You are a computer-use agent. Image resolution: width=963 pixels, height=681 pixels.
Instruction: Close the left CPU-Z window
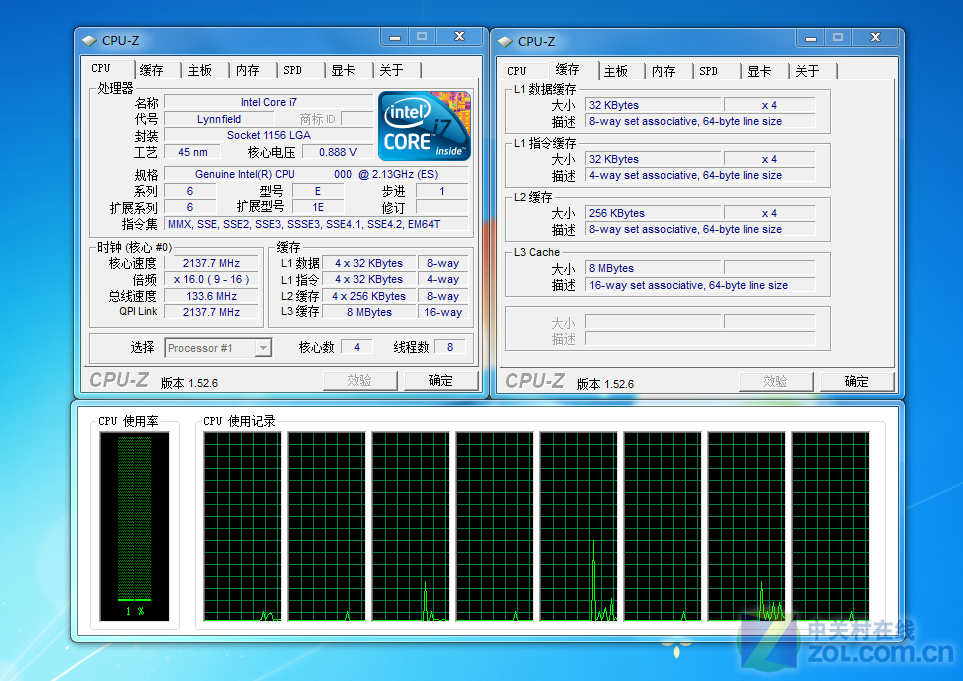point(459,37)
